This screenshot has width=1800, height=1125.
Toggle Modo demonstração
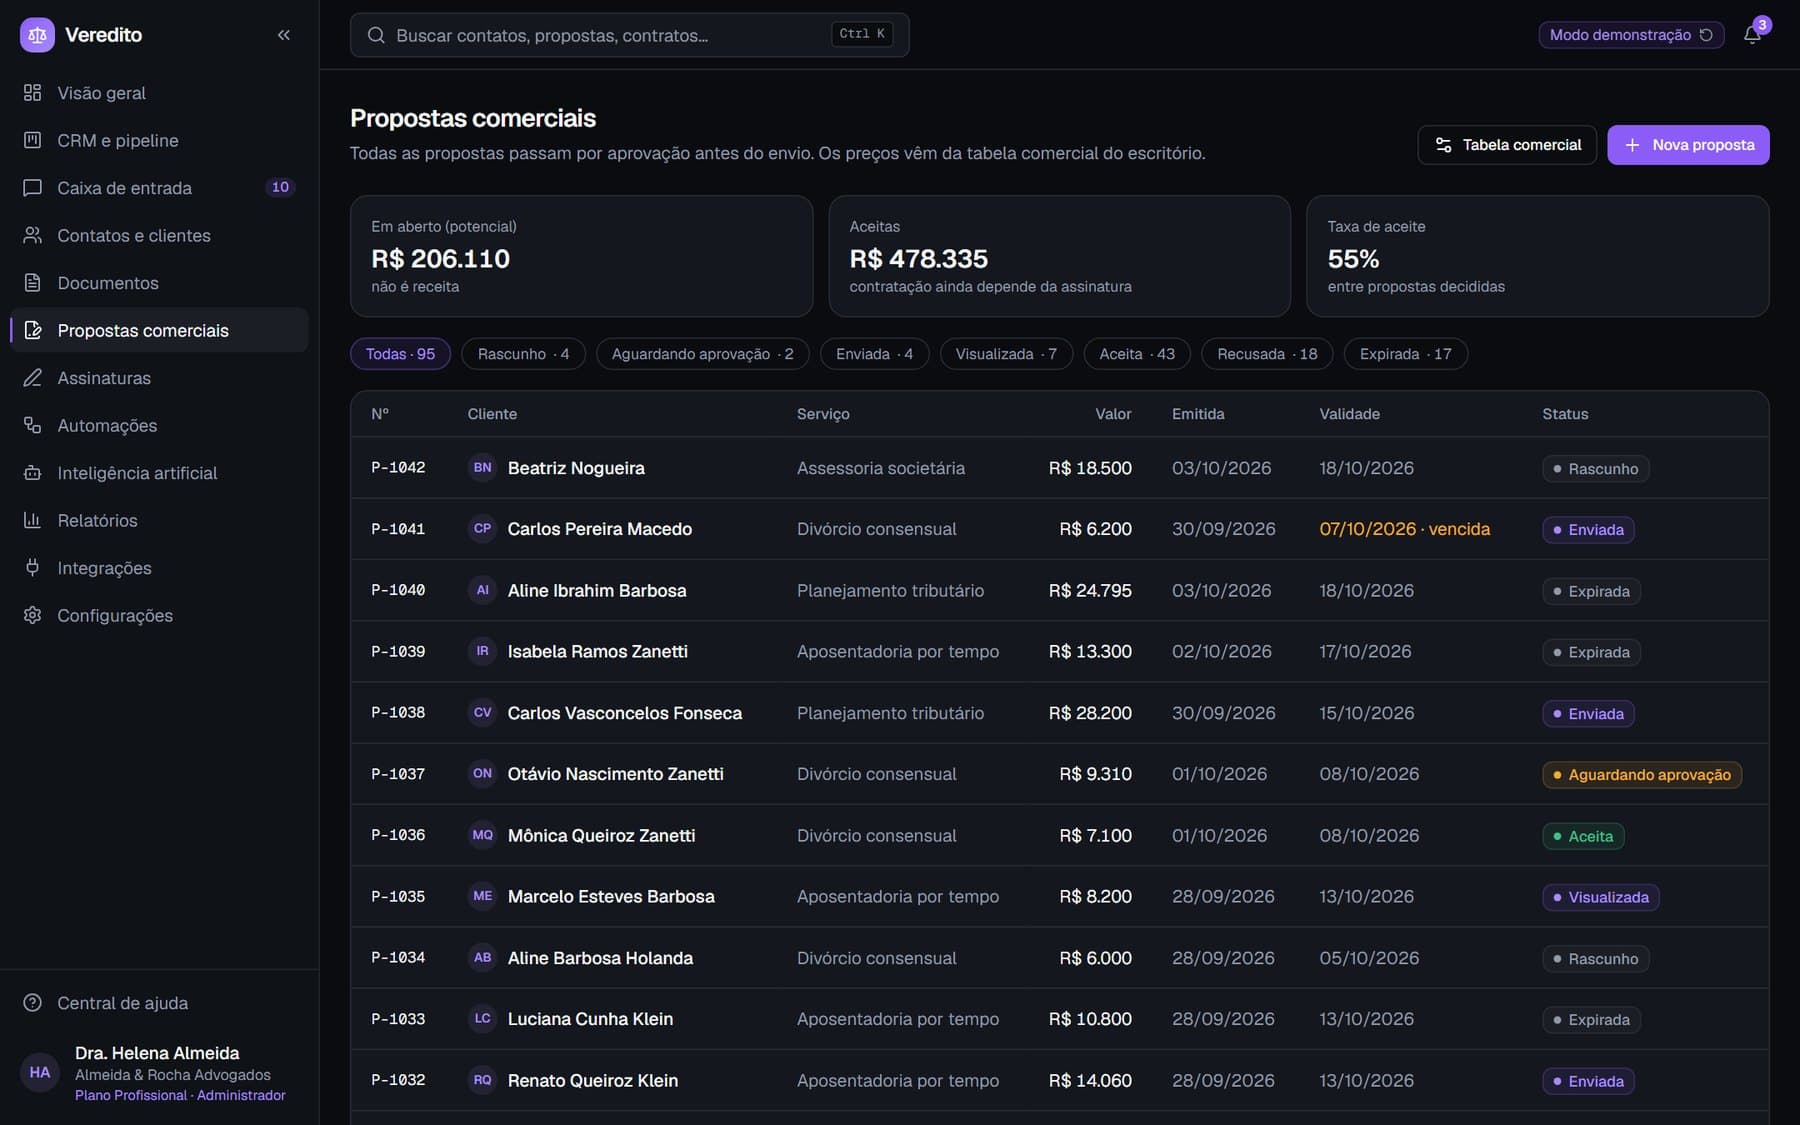pos(1631,35)
